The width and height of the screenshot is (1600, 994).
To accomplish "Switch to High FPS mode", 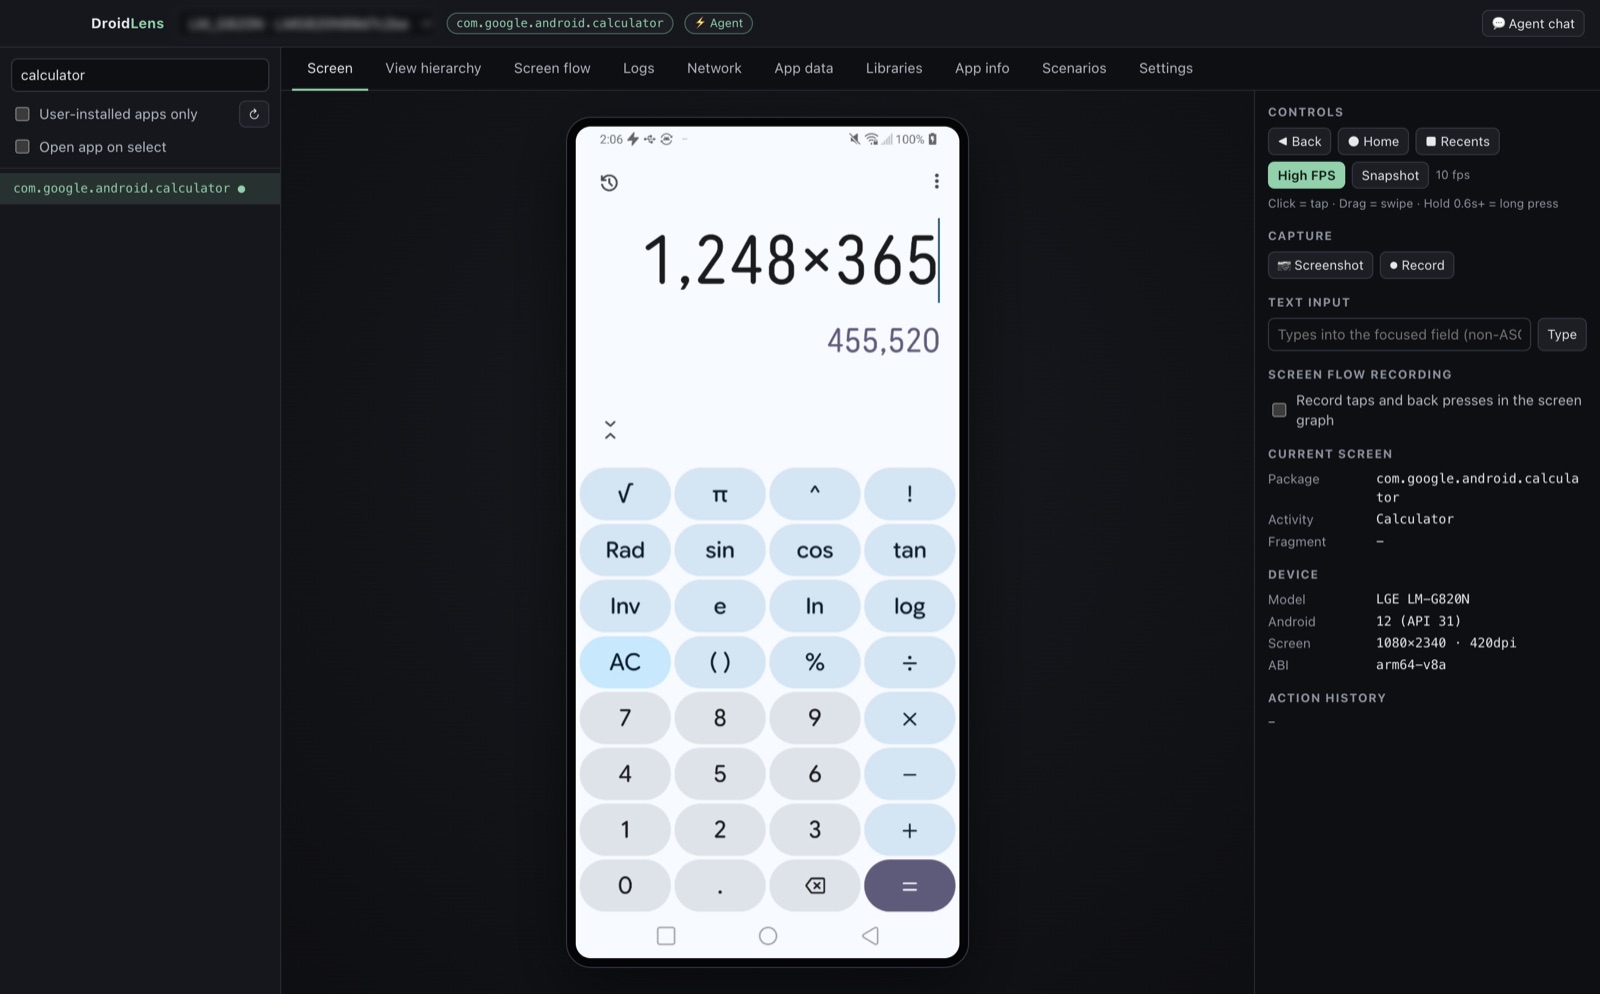I will click(x=1306, y=175).
